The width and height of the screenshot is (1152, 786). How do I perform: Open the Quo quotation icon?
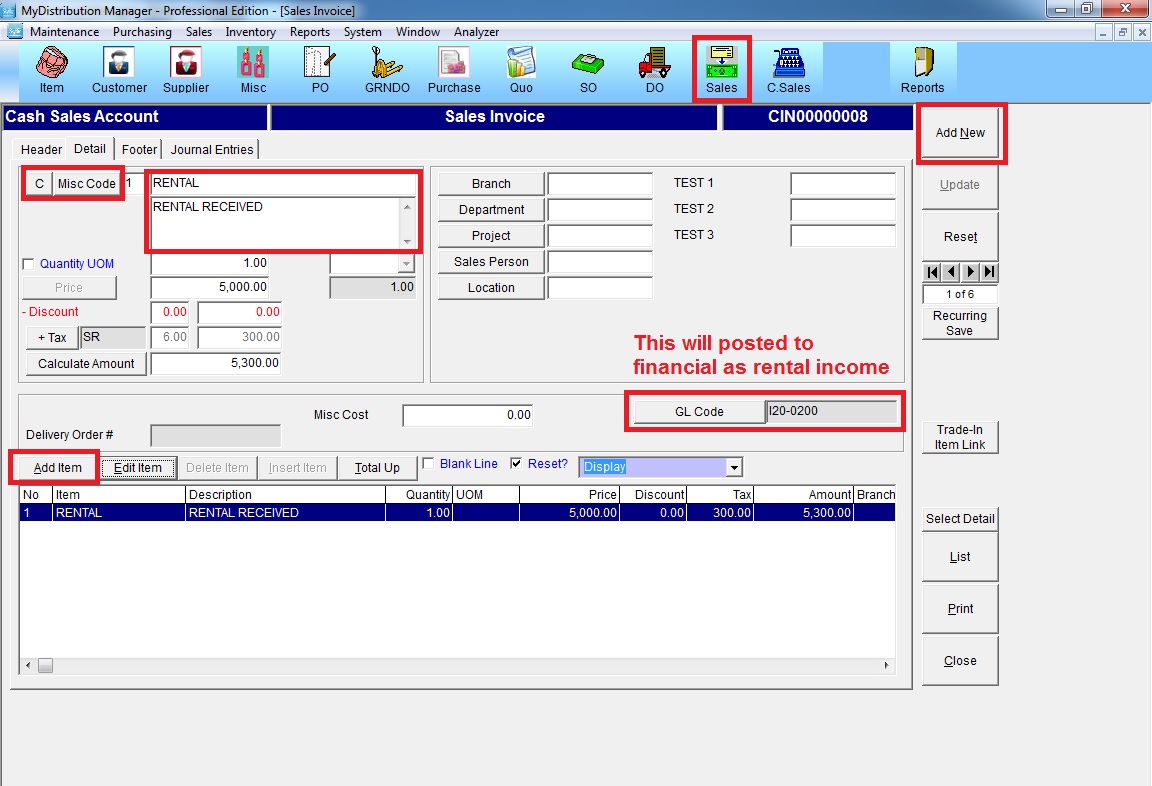521,70
